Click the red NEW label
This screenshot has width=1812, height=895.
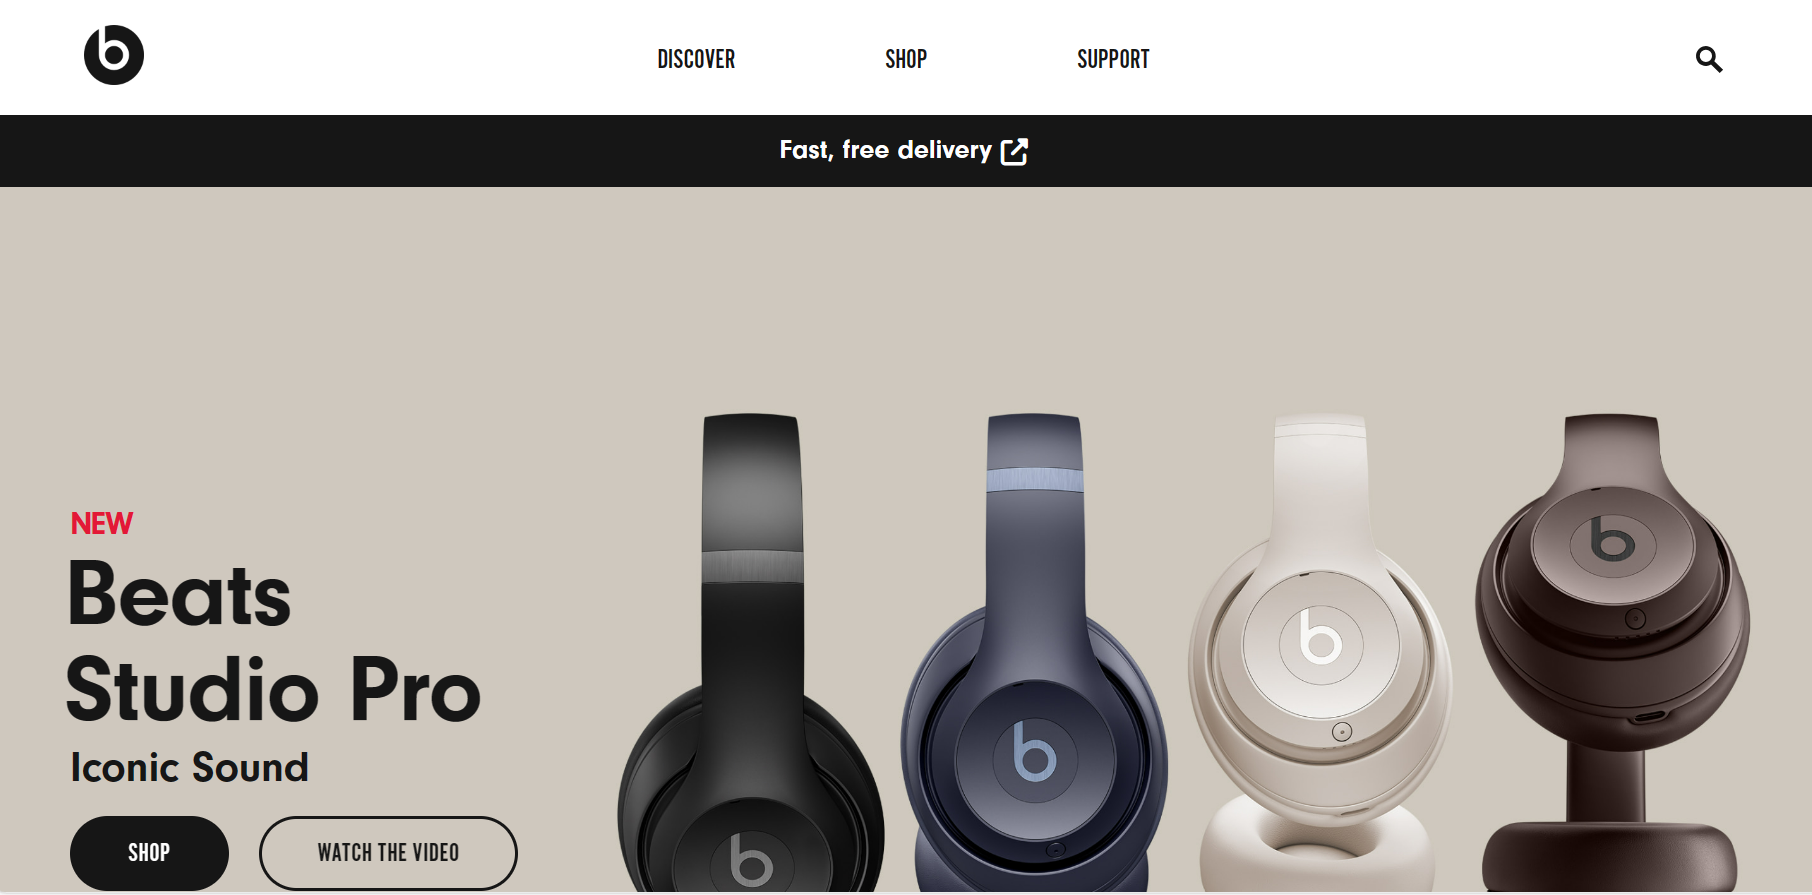click(101, 524)
